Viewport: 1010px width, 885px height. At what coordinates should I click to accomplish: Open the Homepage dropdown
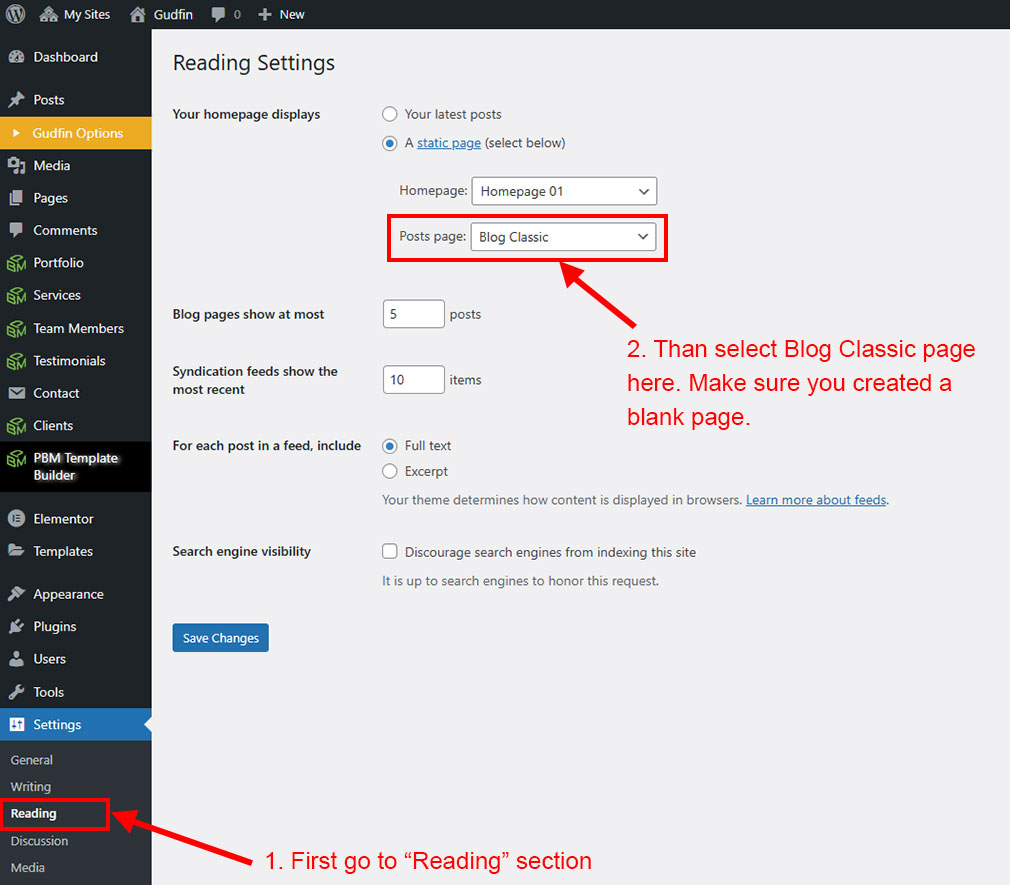pos(563,191)
